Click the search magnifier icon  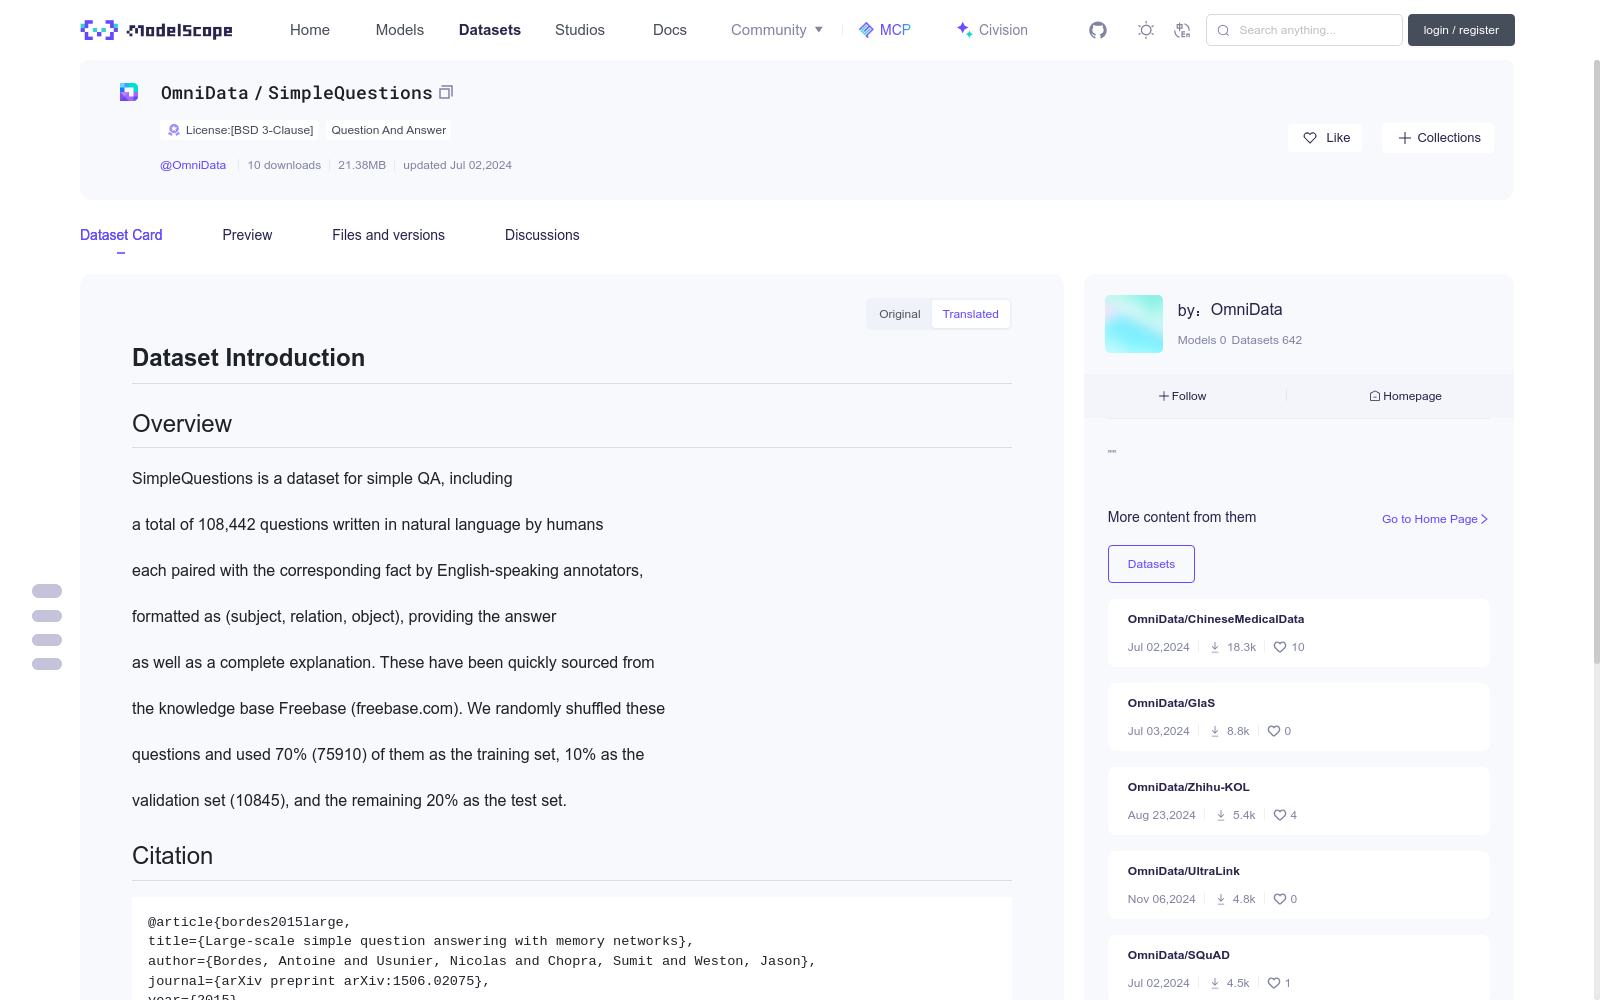click(1223, 30)
